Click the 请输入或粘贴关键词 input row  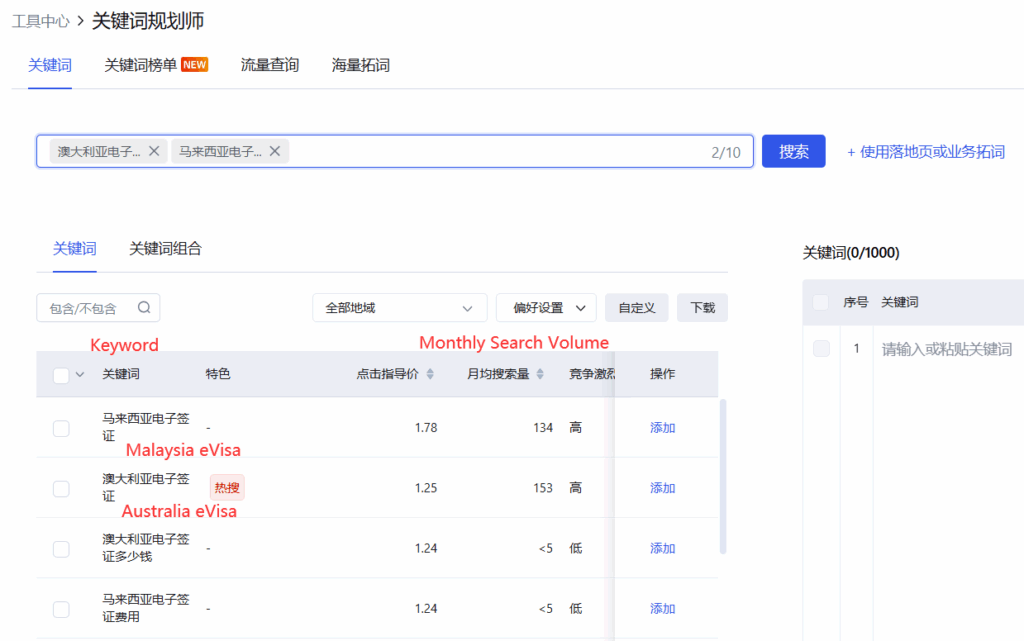click(x=947, y=349)
